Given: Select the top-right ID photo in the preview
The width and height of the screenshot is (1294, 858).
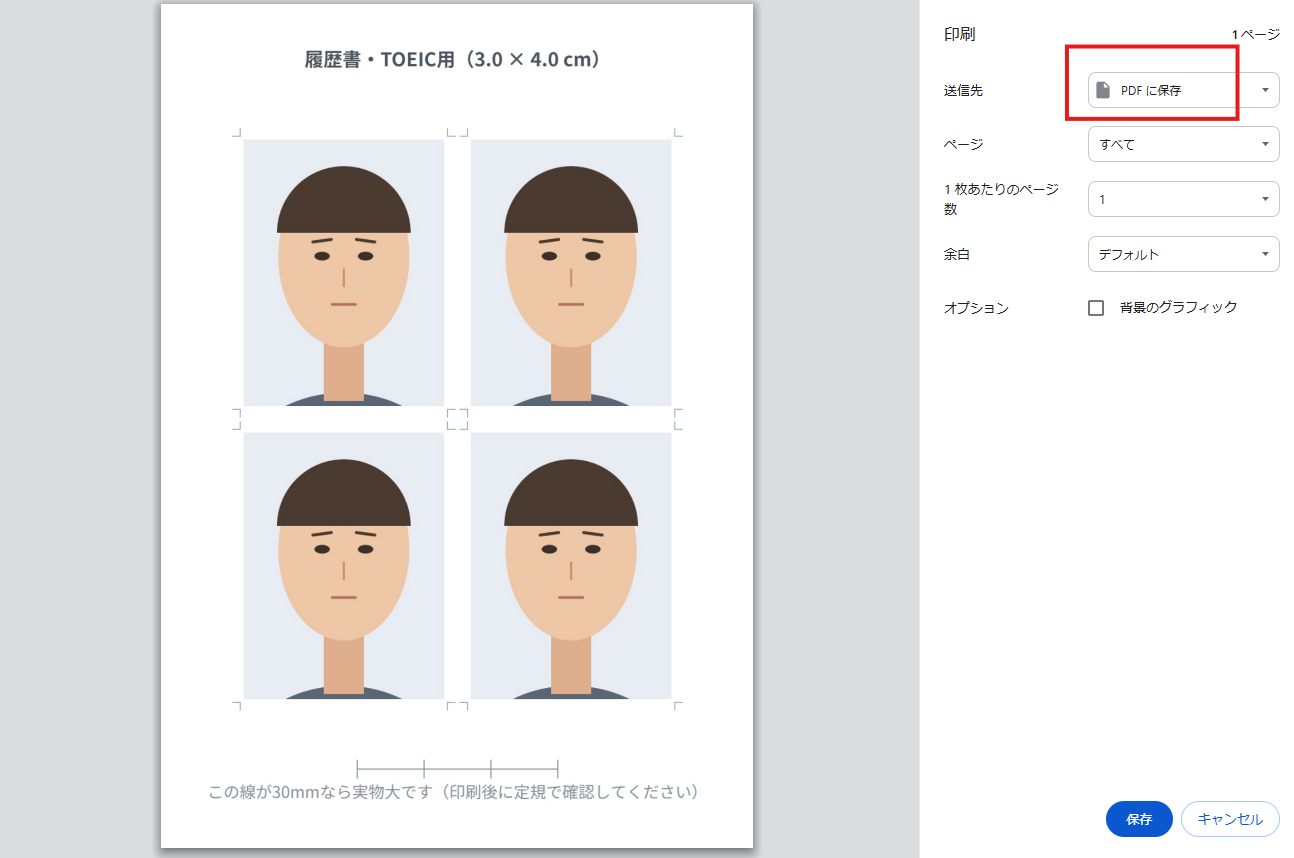Looking at the screenshot, I should pos(571,272).
